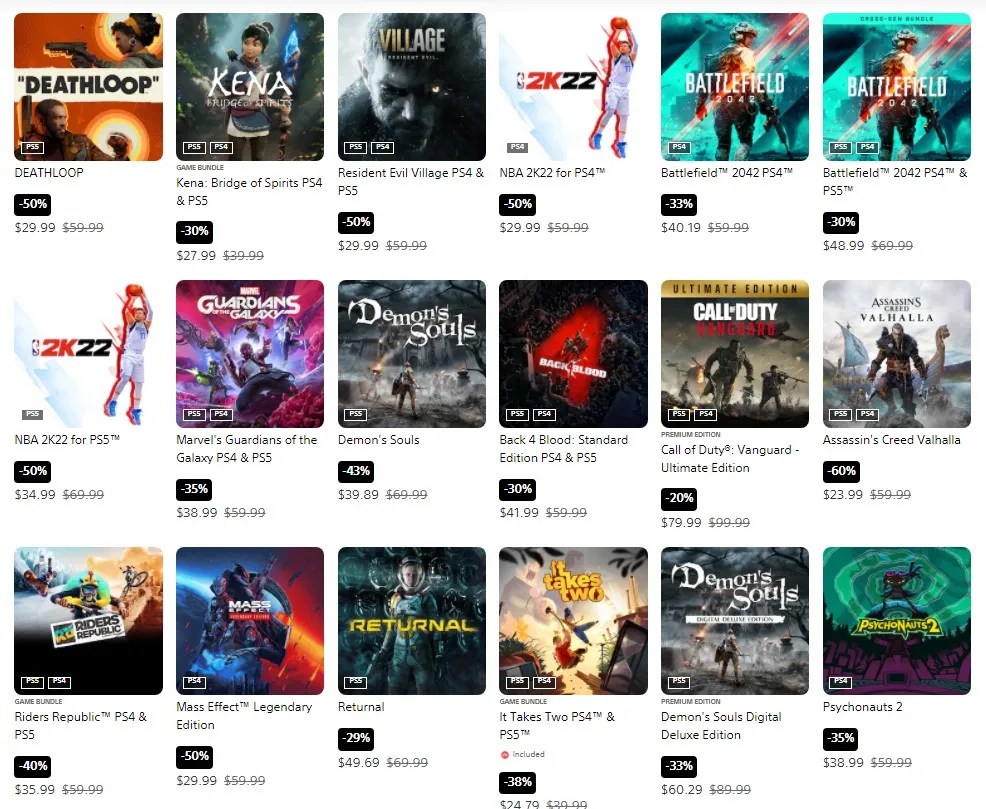Open Marvel's Guardians of the Galaxy cover
Image resolution: width=986 pixels, height=809 pixels.
250,354
